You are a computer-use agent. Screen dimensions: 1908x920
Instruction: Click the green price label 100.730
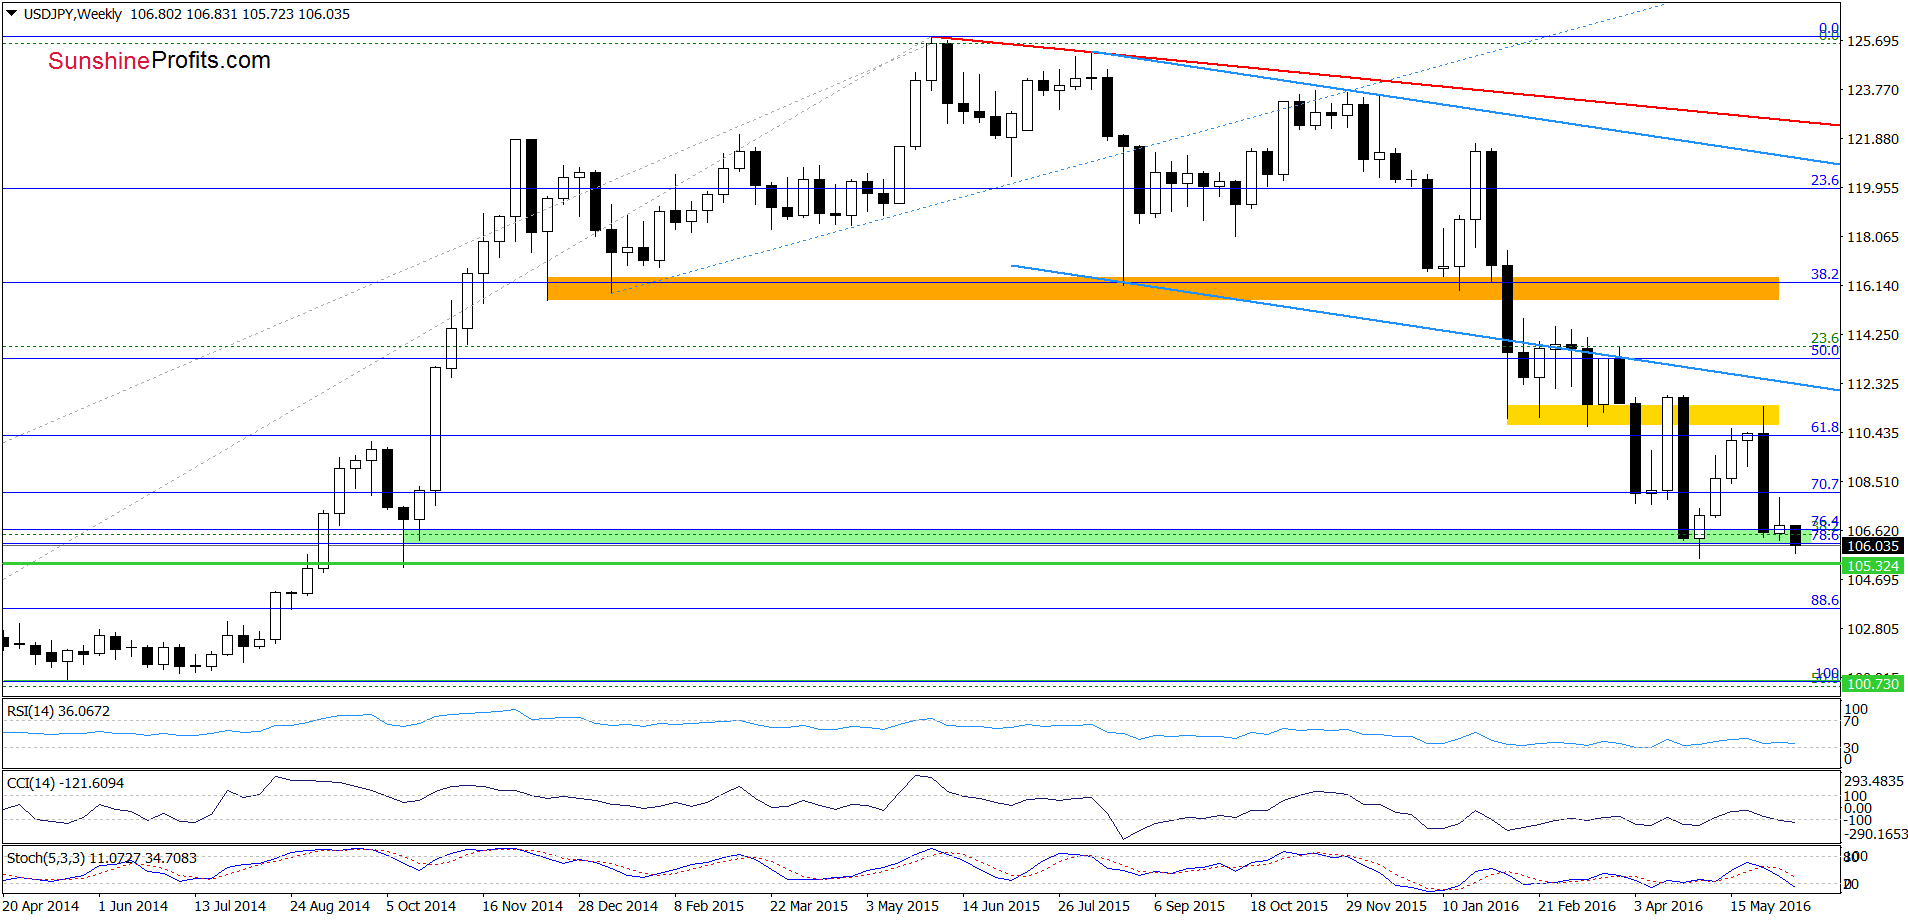[1872, 684]
